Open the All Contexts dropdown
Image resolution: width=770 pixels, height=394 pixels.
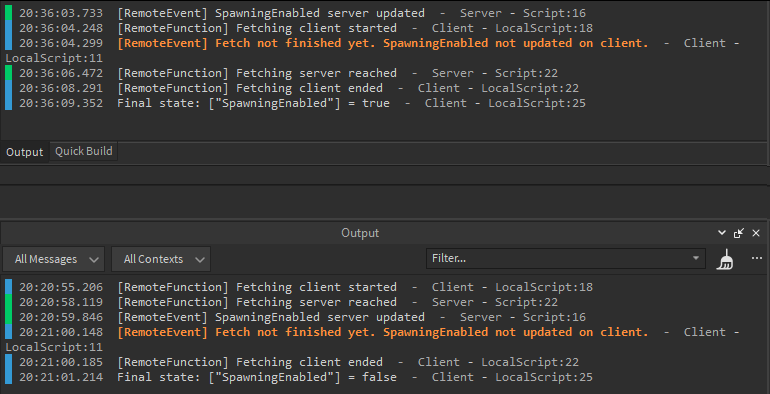click(x=161, y=259)
